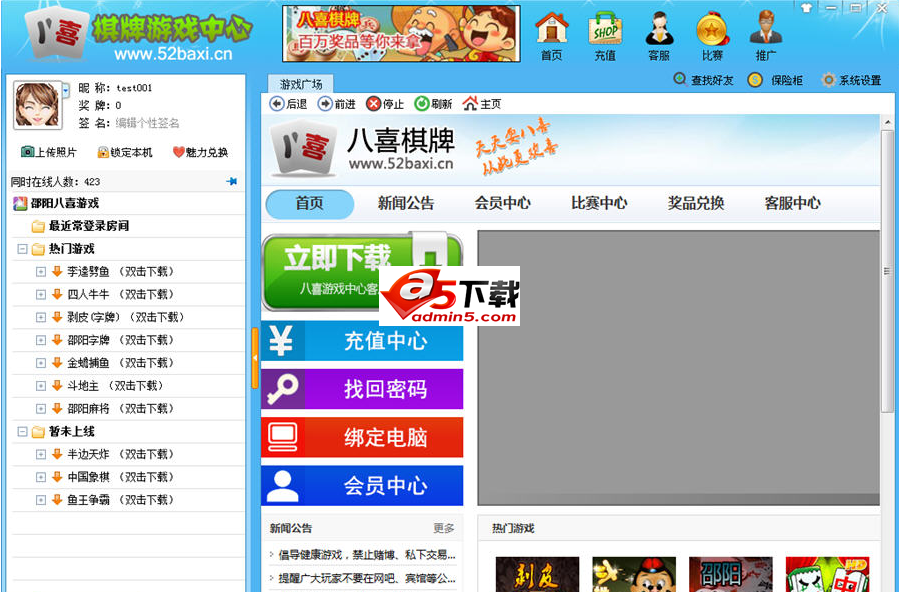Click the web page vertical scrollbar
899x592 pixels.
tap(888, 270)
